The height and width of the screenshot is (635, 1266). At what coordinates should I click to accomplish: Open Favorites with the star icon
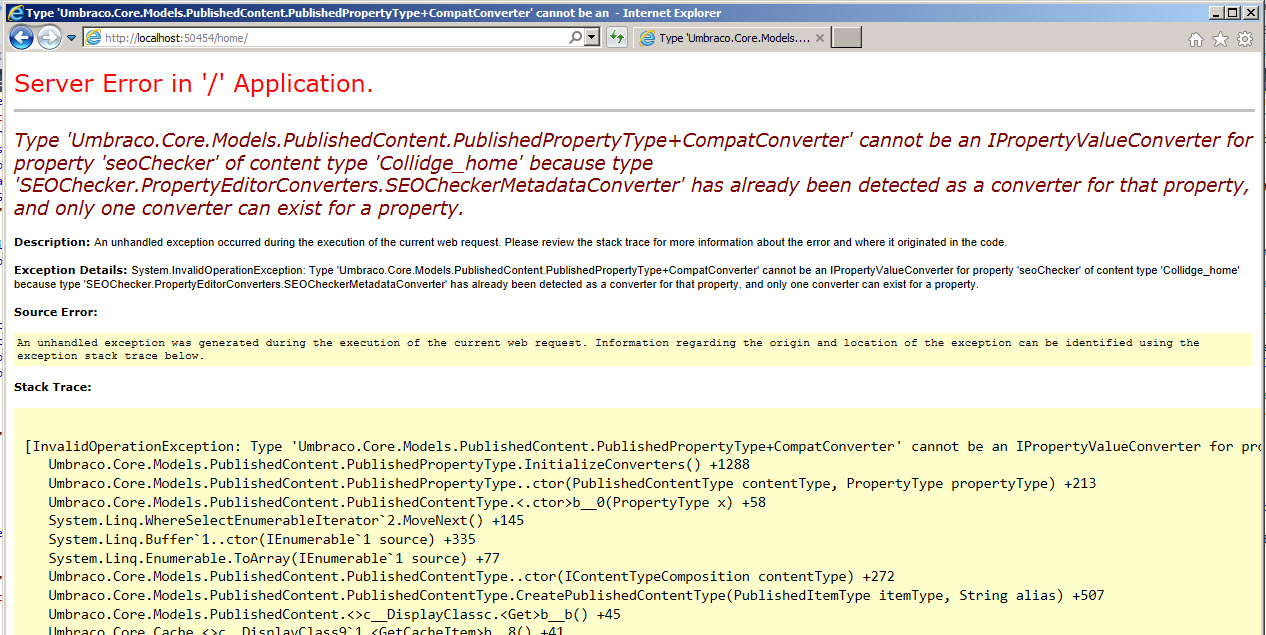tap(1220, 39)
